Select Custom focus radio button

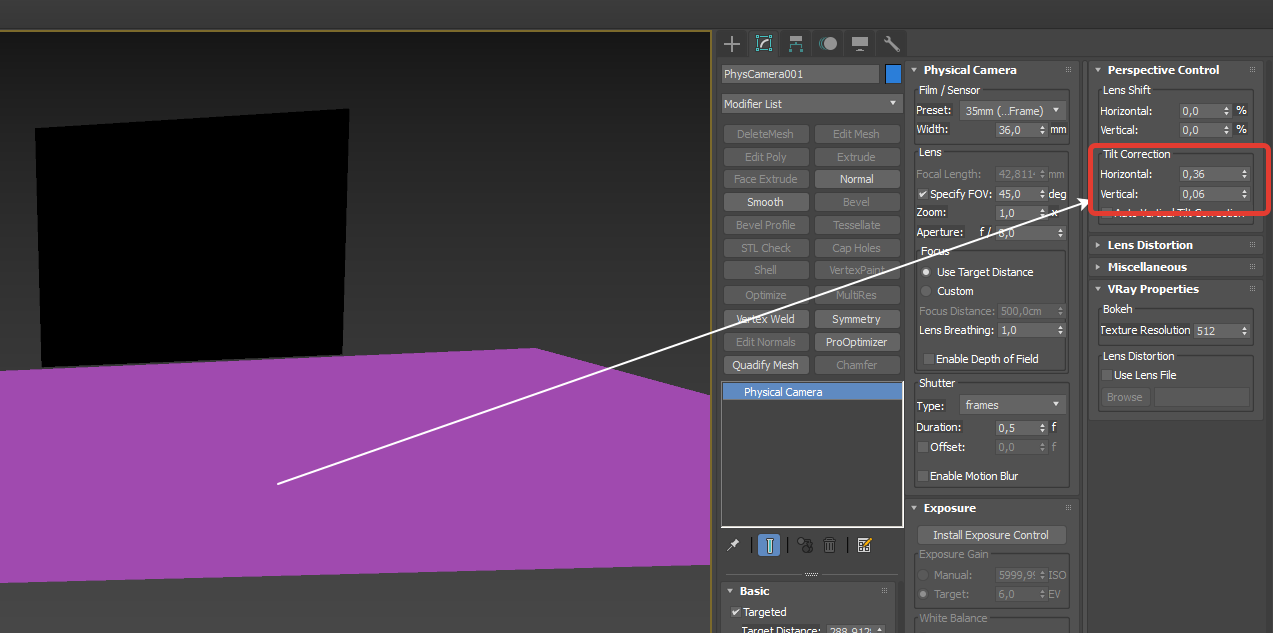click(x=926, y=291)
